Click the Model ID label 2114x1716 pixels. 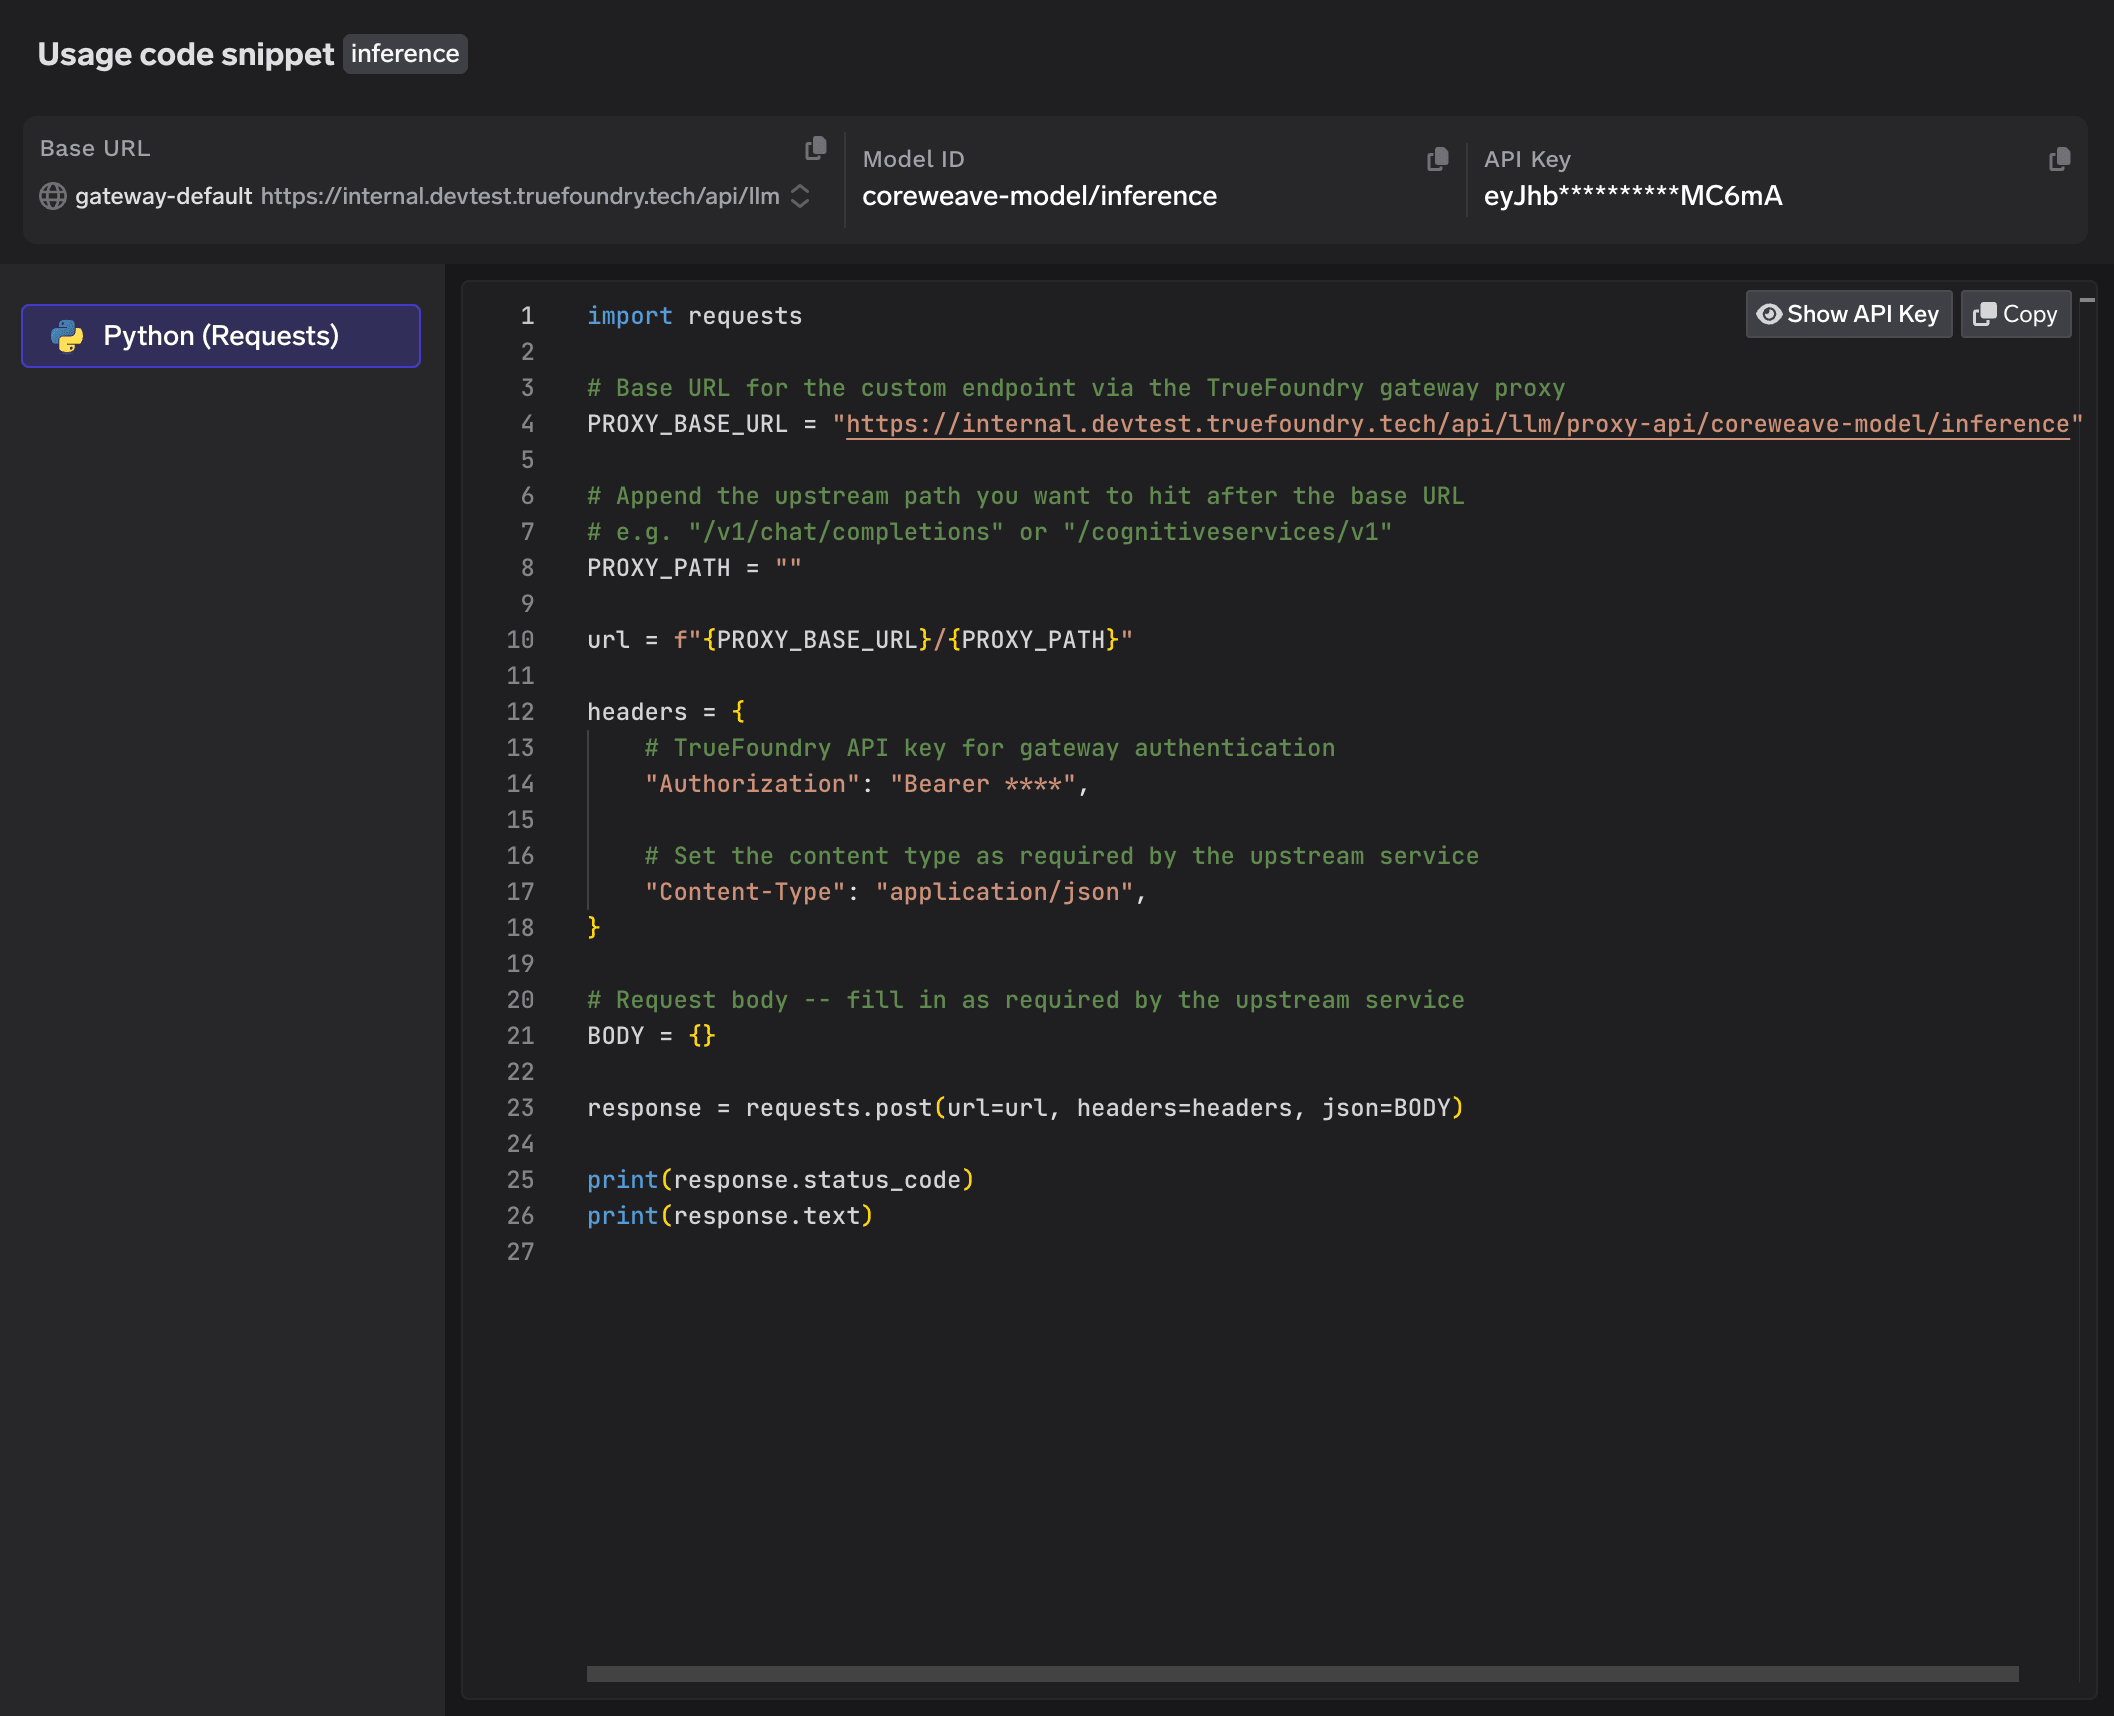(913, 159)
